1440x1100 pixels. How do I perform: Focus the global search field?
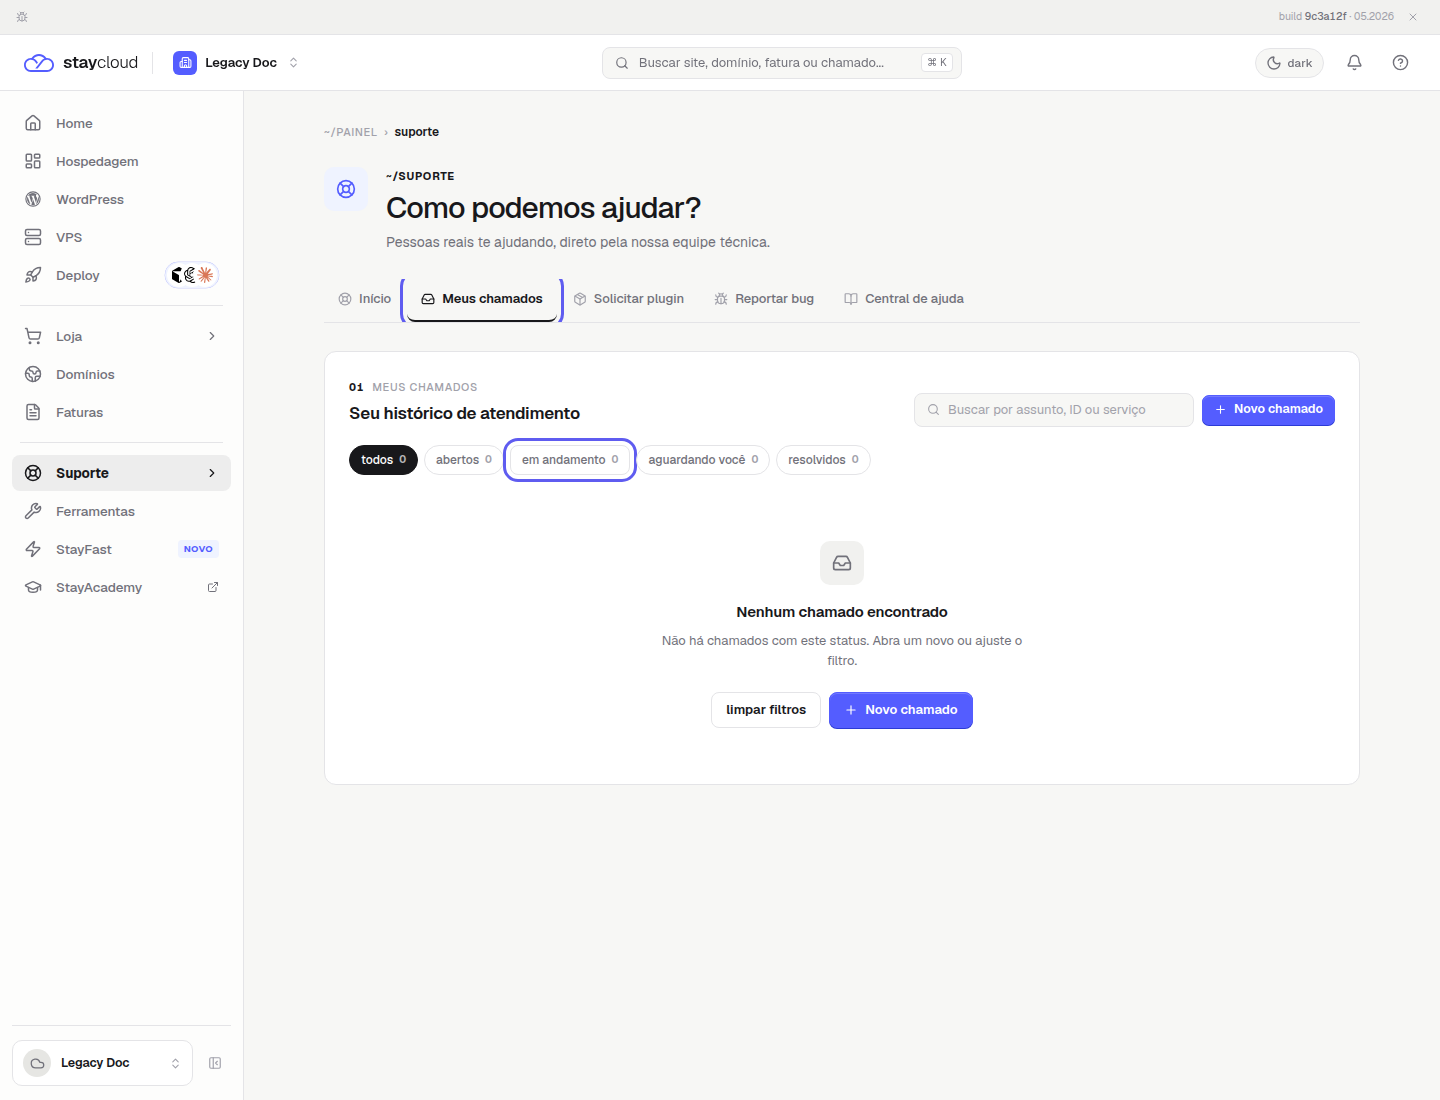point(781,63)
